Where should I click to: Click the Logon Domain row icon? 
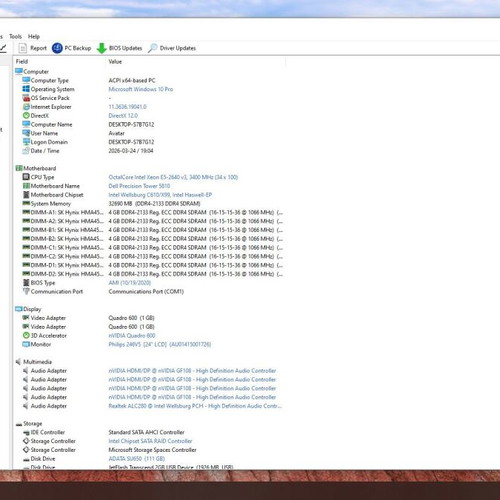coord(26,142)
